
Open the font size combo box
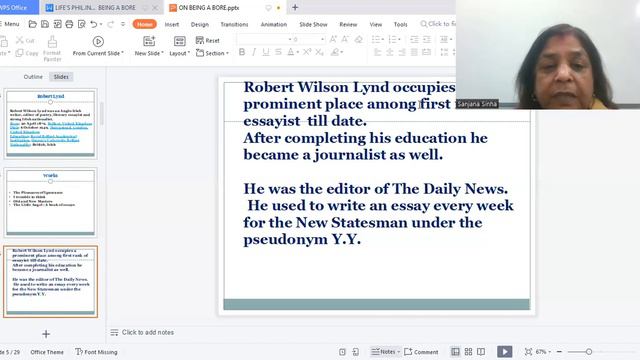coord(309,39)
